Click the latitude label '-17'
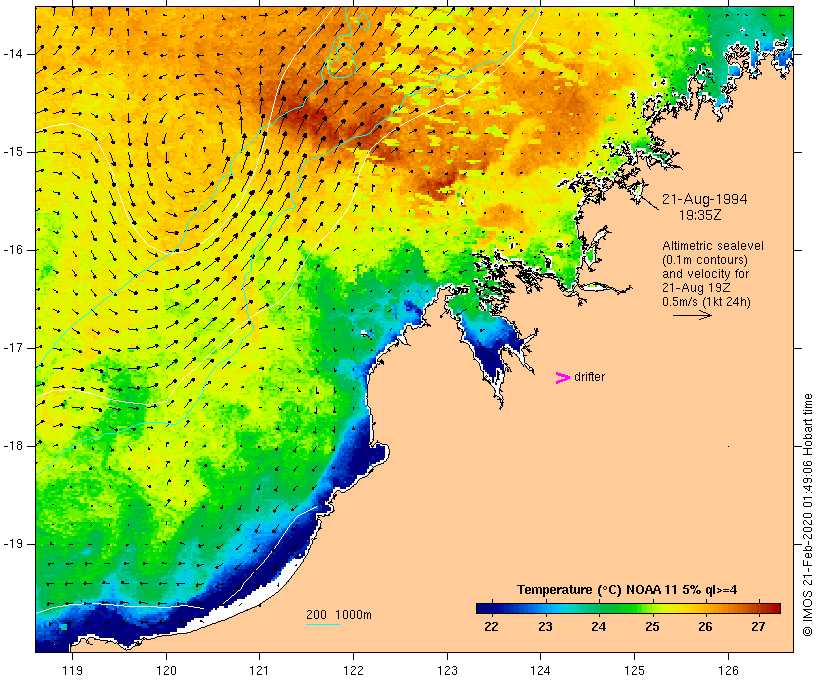The height and width of the screenshot is (680, 820). coord(12,348)
